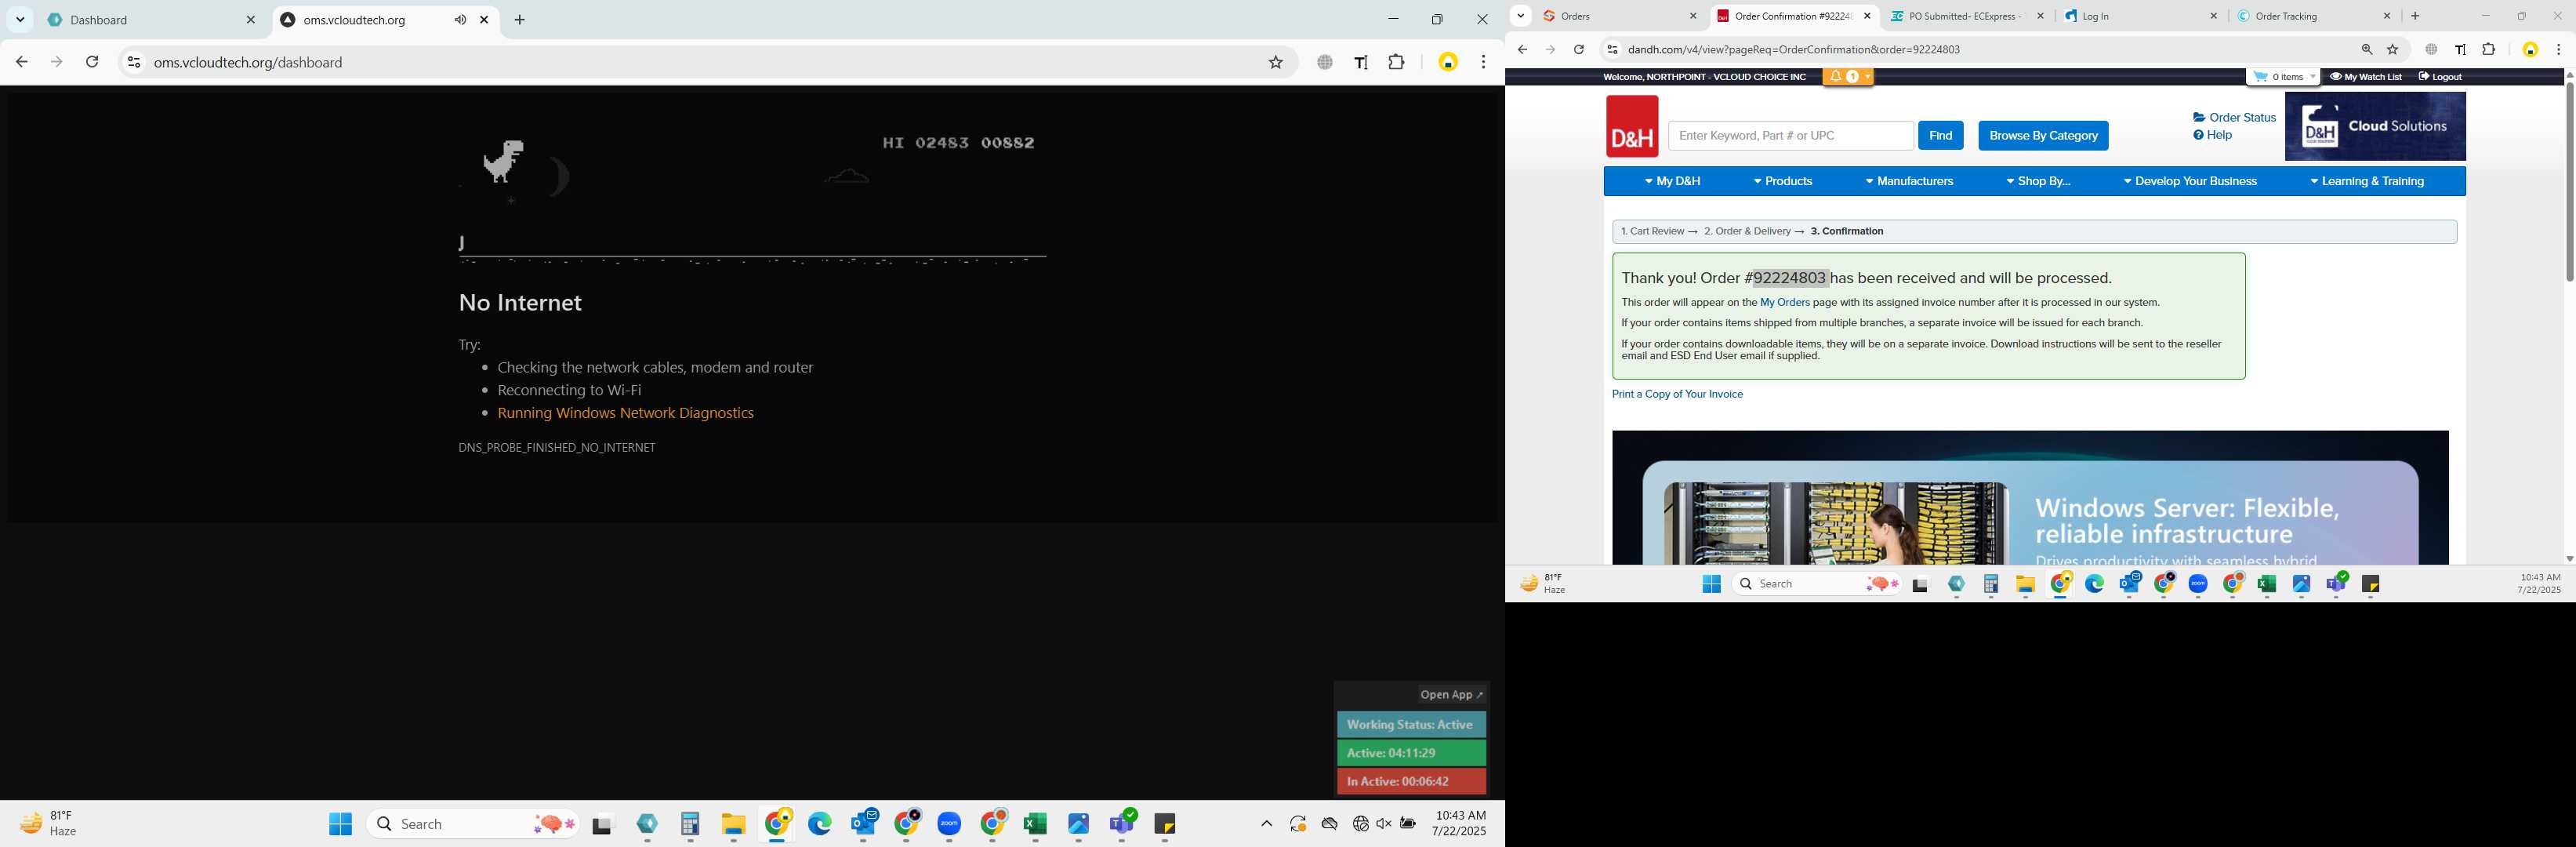Expand the 0 items cart dropdown

pos(2283,77)
